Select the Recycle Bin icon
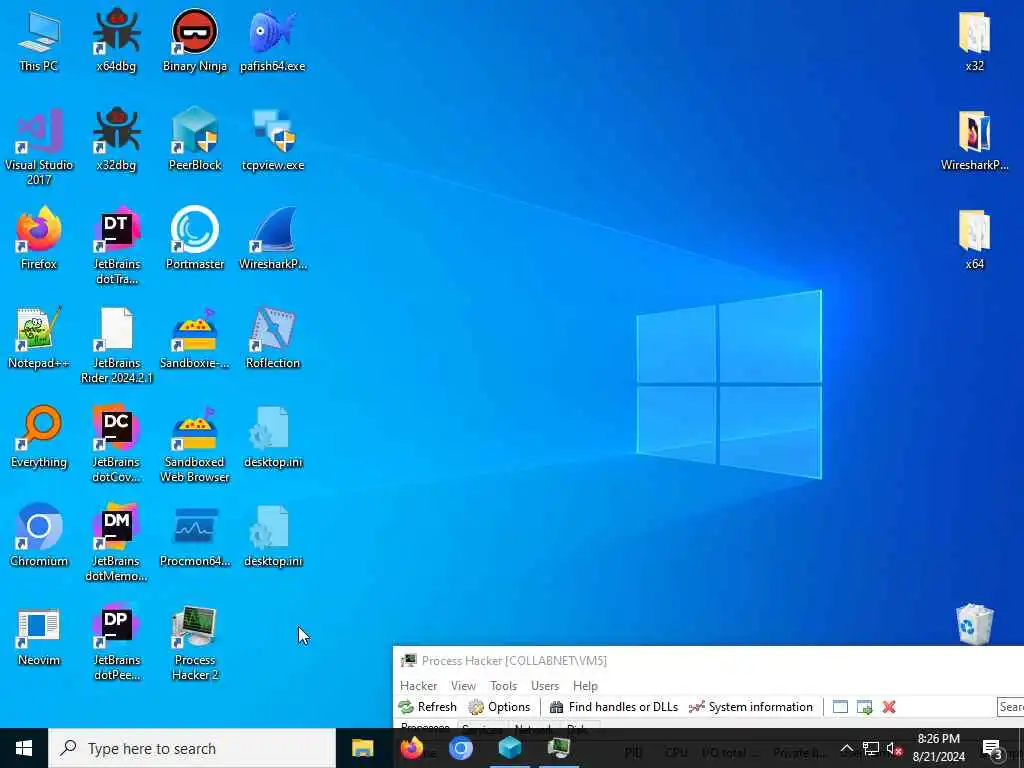This screenshot has width=1024, height=768. point(974,624)
